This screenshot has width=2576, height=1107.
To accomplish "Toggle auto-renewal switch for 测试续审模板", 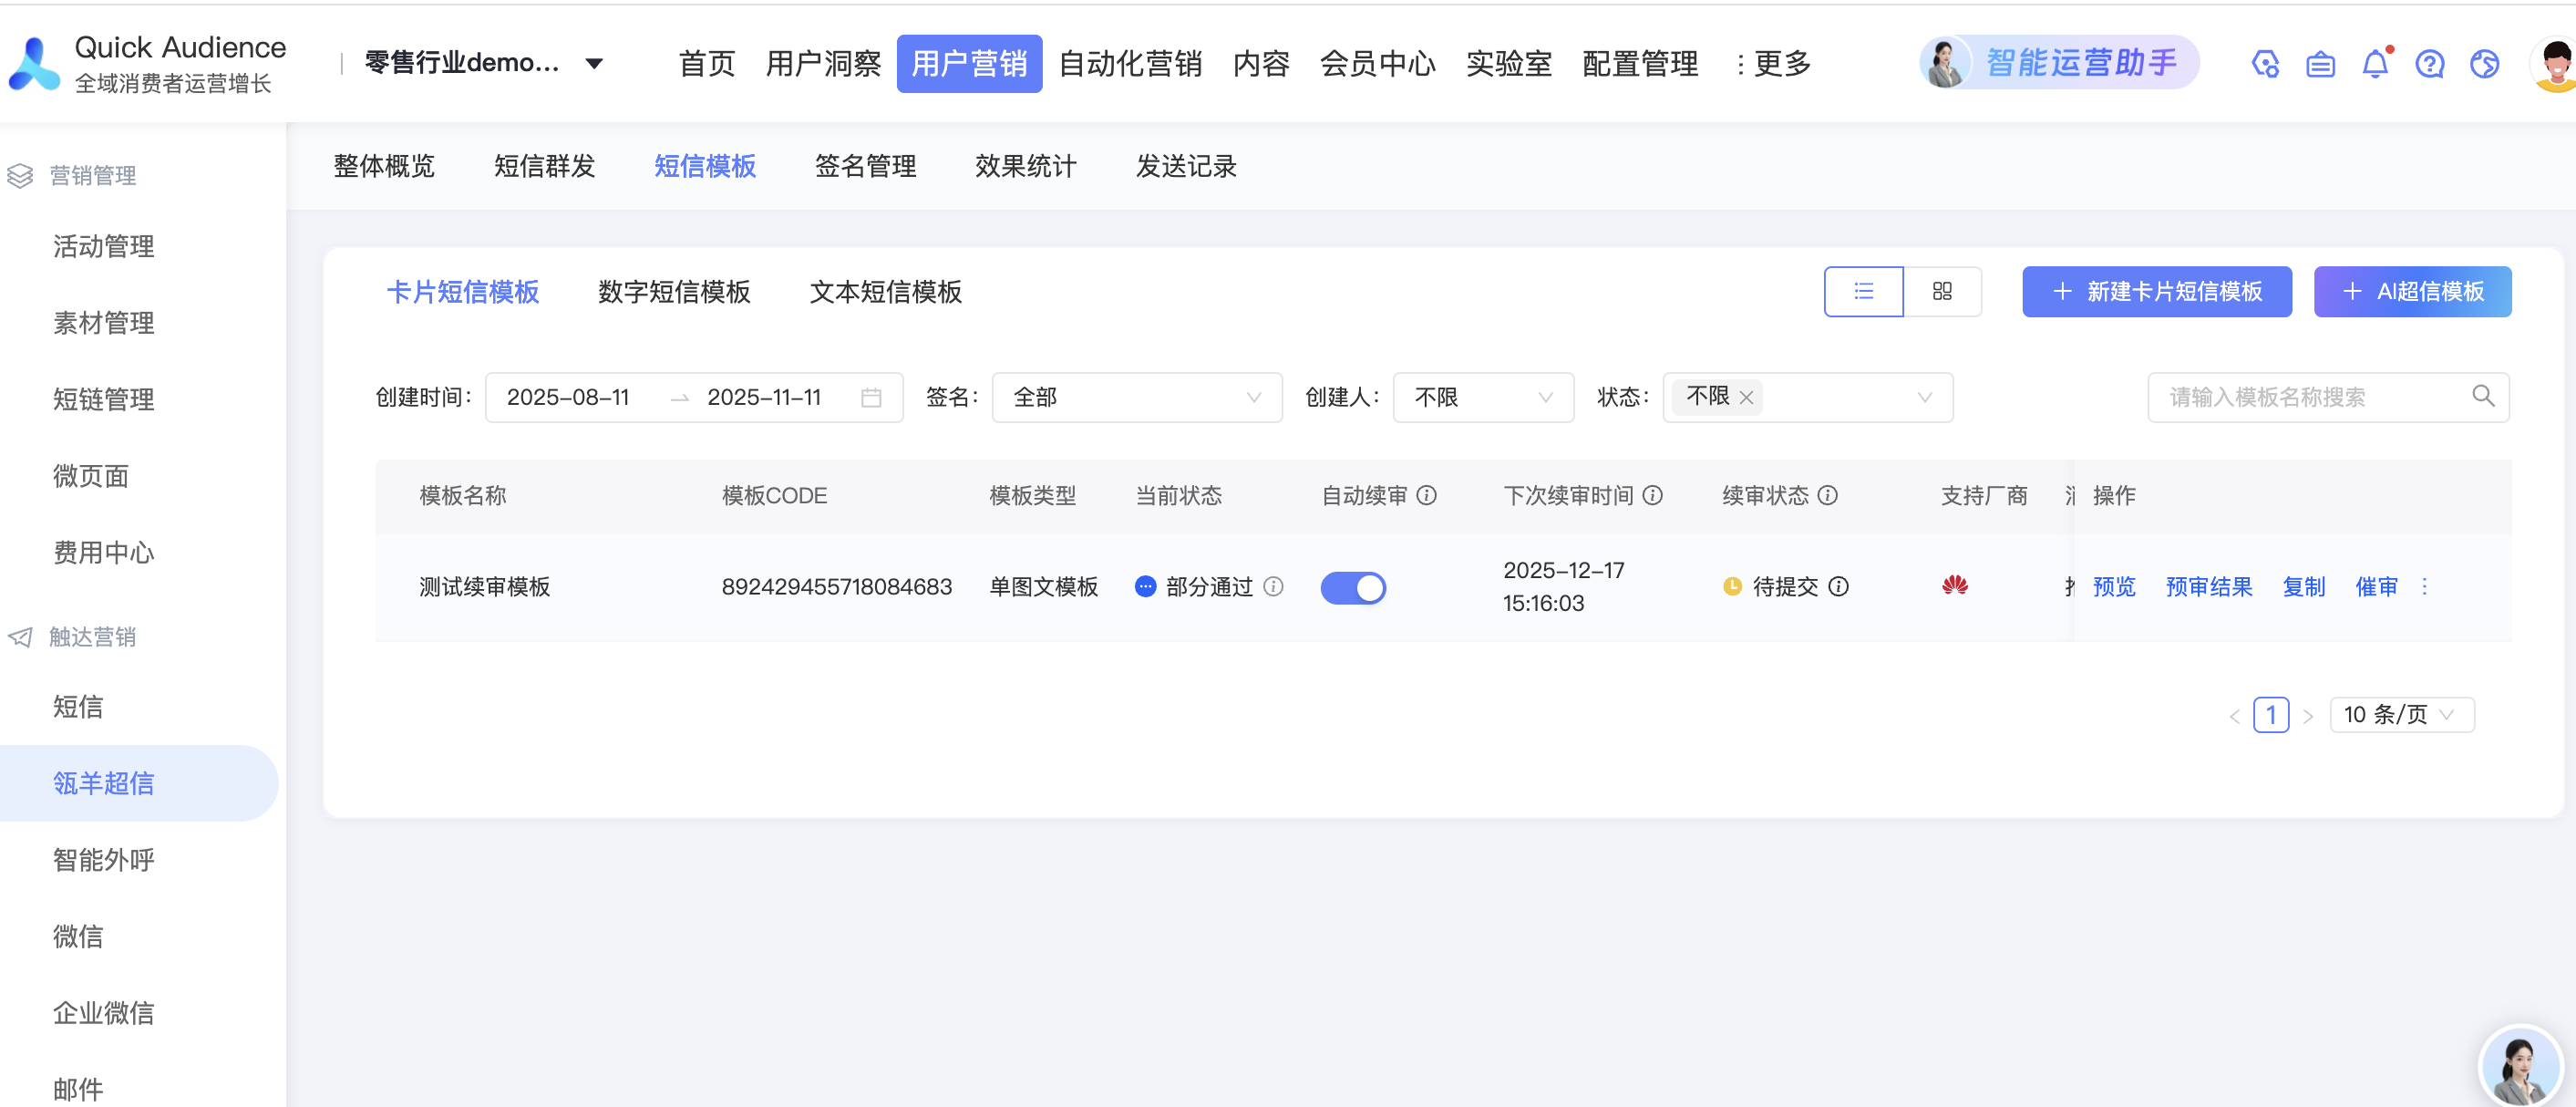I will 1353,587.
